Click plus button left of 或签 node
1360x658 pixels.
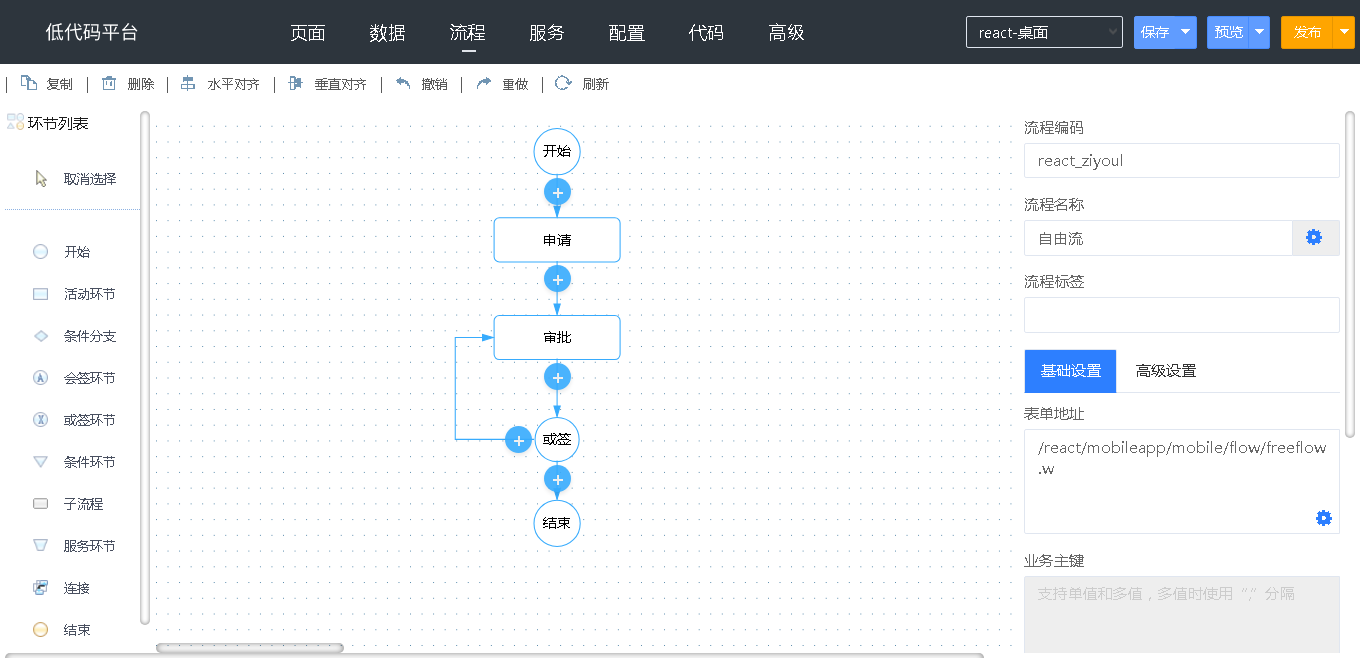(518, 440)
